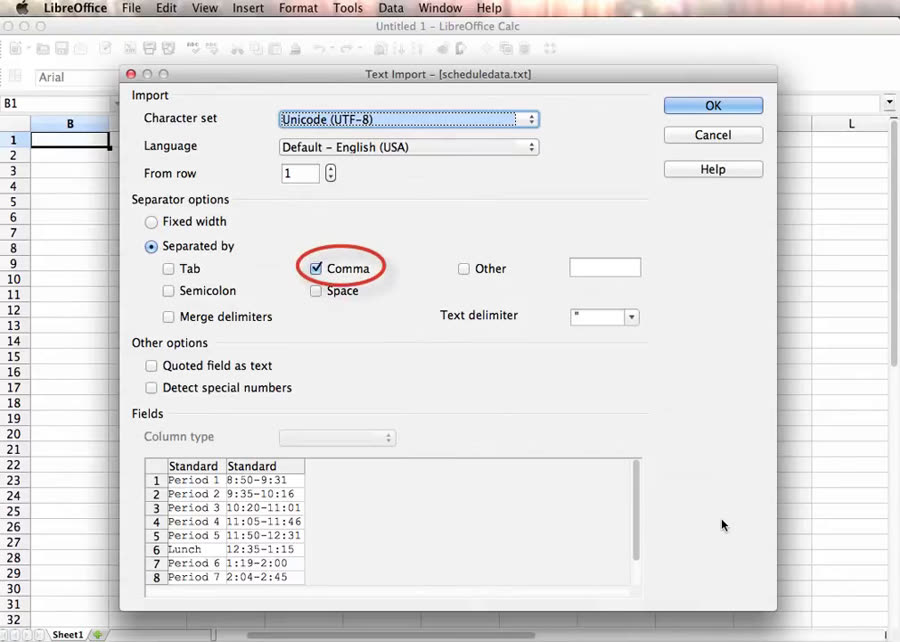Click the From row number field
900x642 pixels.
(300, 173)
